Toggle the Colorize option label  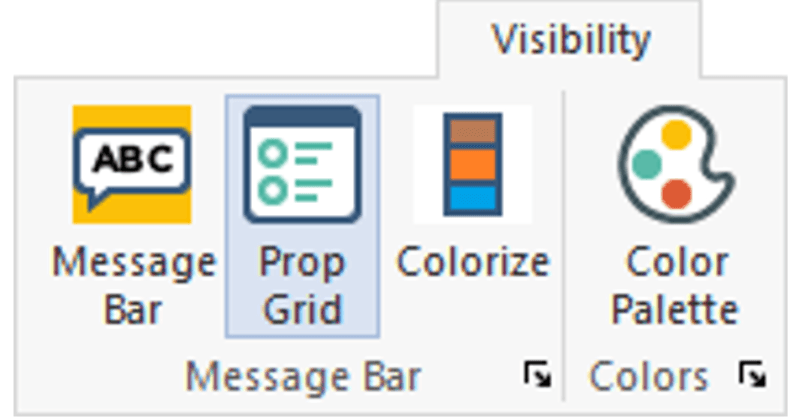click(473, 262)
